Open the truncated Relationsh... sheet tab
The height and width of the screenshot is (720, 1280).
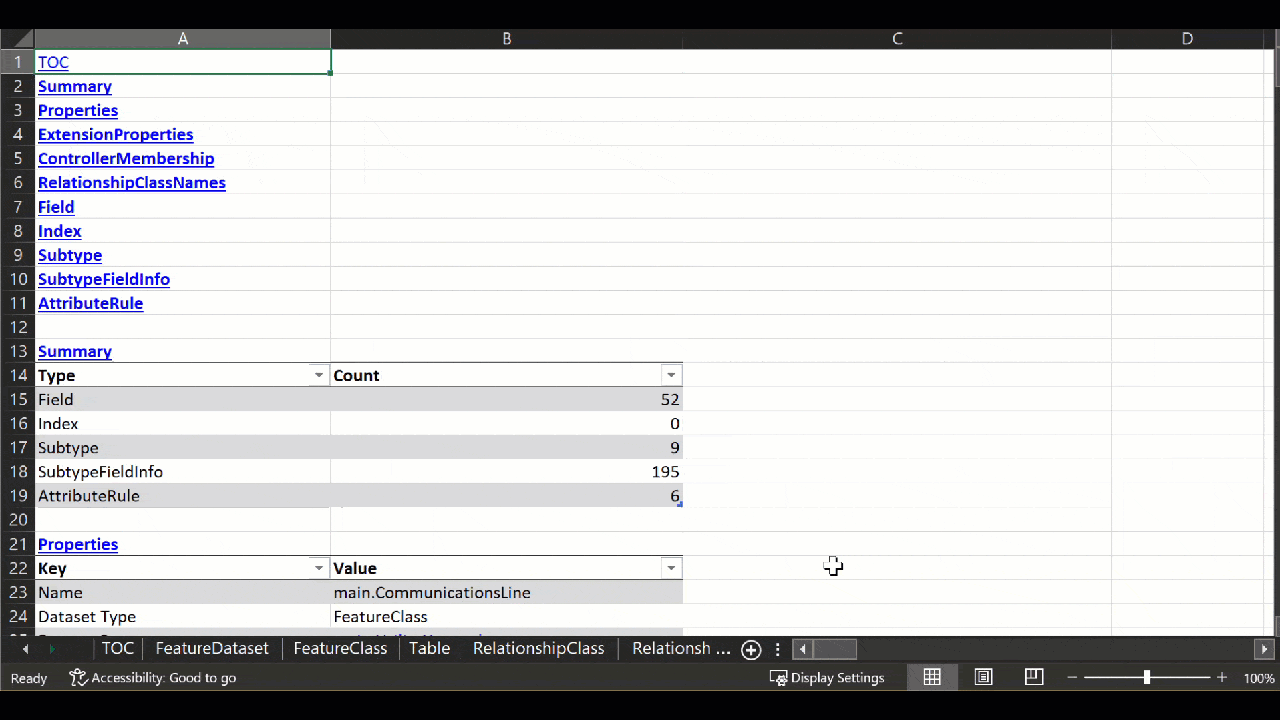(x=681, y=648)
